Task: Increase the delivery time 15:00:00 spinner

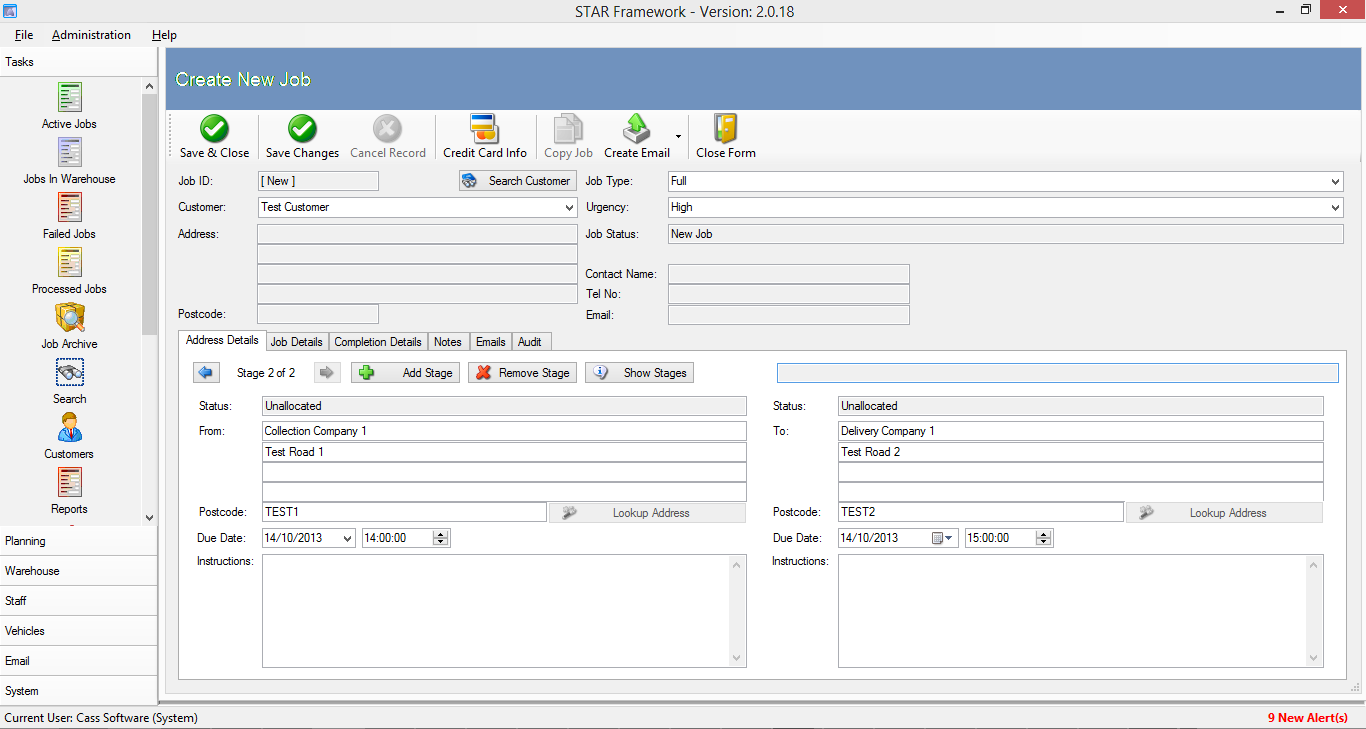Action: click(x=1044, y=534)
